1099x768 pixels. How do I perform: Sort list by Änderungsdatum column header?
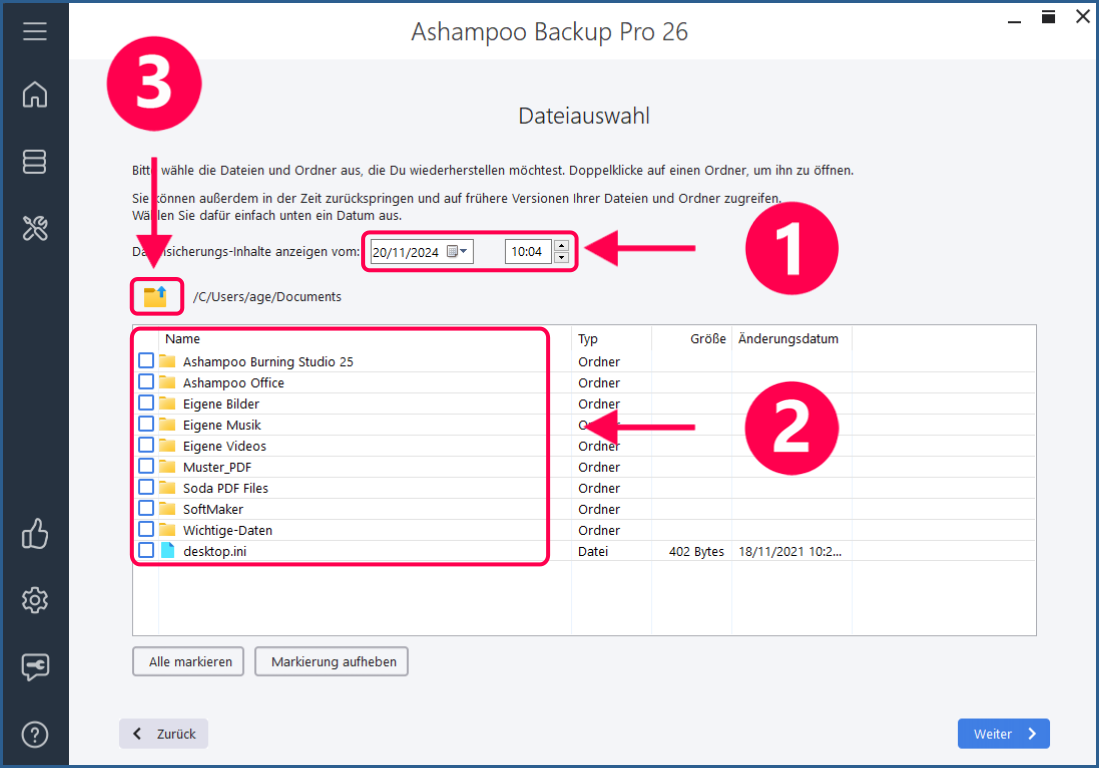[x=788, y=338]
